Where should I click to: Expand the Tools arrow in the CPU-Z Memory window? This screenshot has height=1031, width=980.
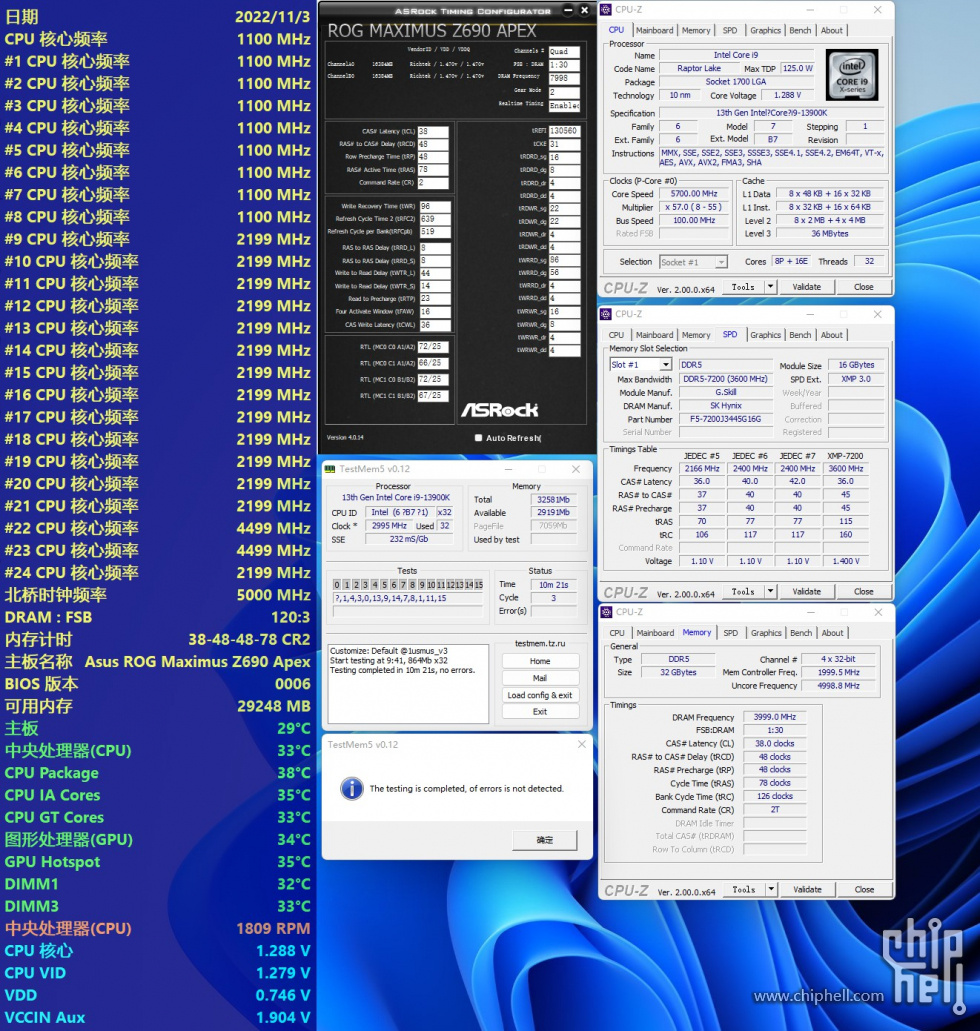pyautogui.click(x=771, y=890)
